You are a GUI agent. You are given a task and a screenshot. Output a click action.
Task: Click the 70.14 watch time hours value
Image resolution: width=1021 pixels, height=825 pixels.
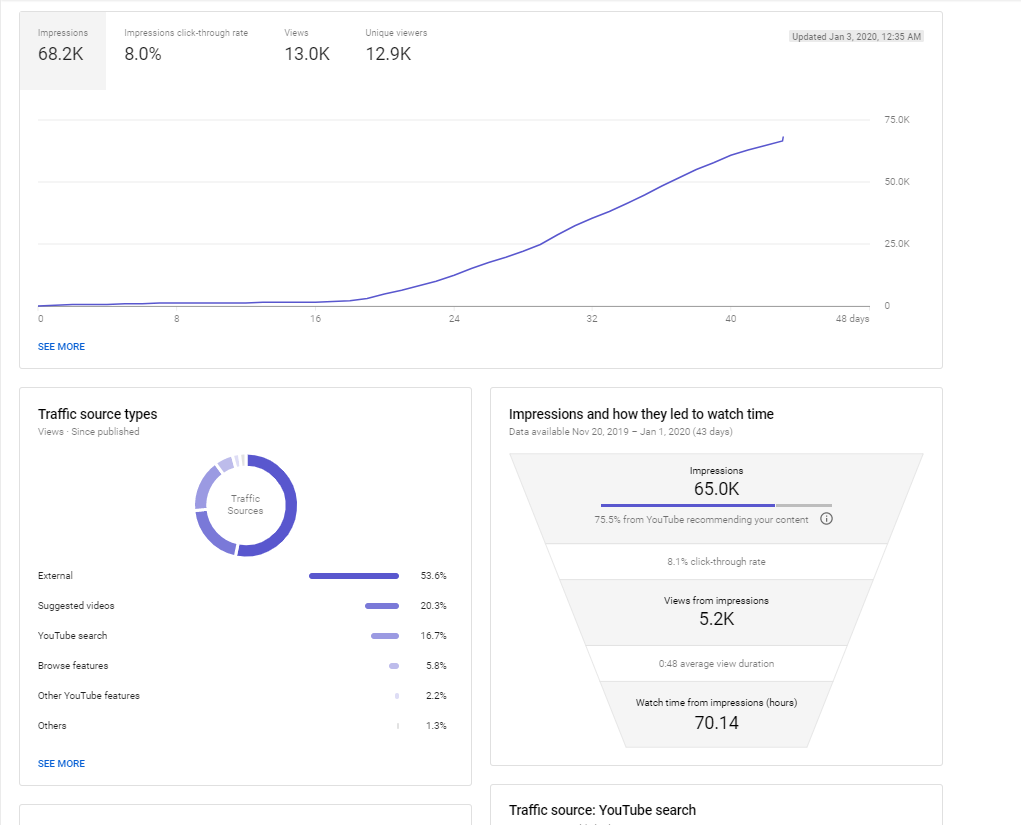[x=716, y=723]
